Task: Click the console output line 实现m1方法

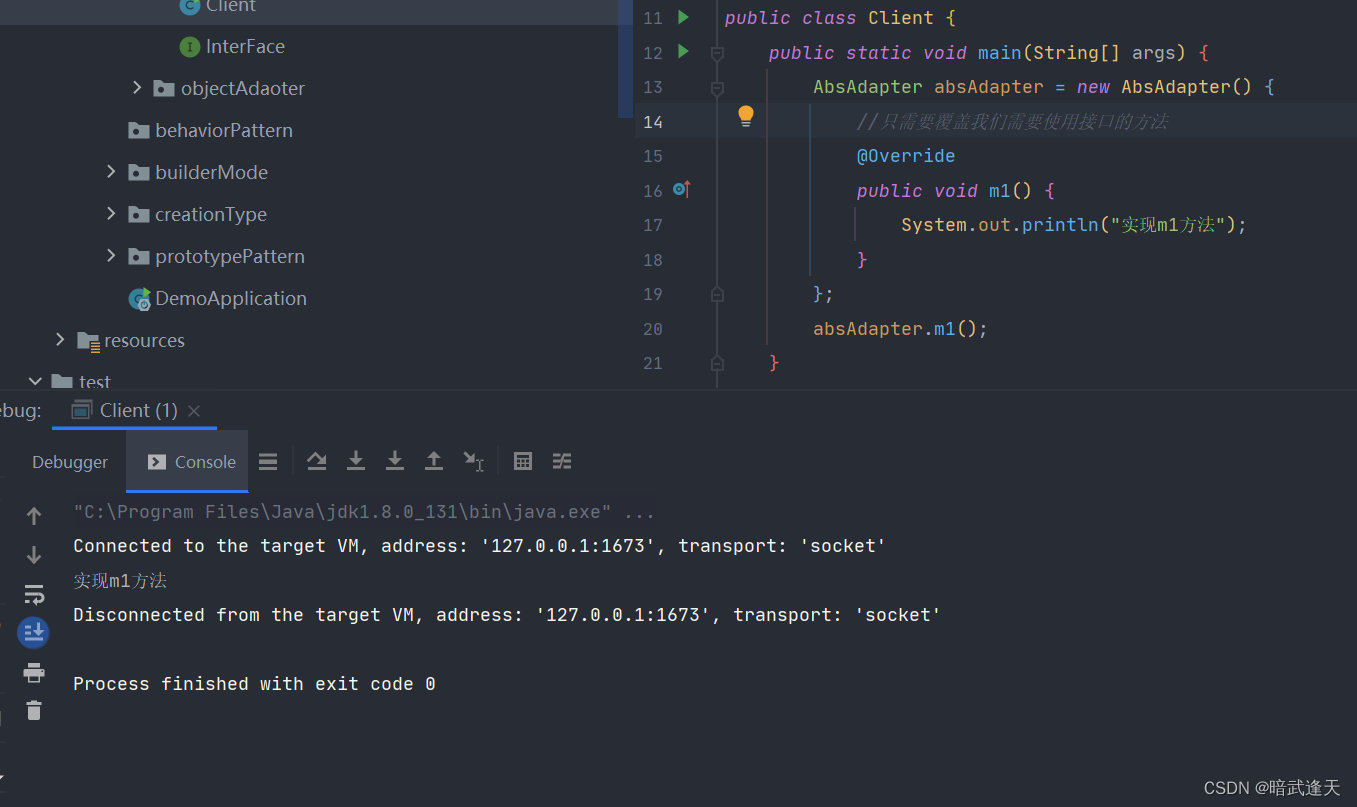Action: (x=120, y=580)
